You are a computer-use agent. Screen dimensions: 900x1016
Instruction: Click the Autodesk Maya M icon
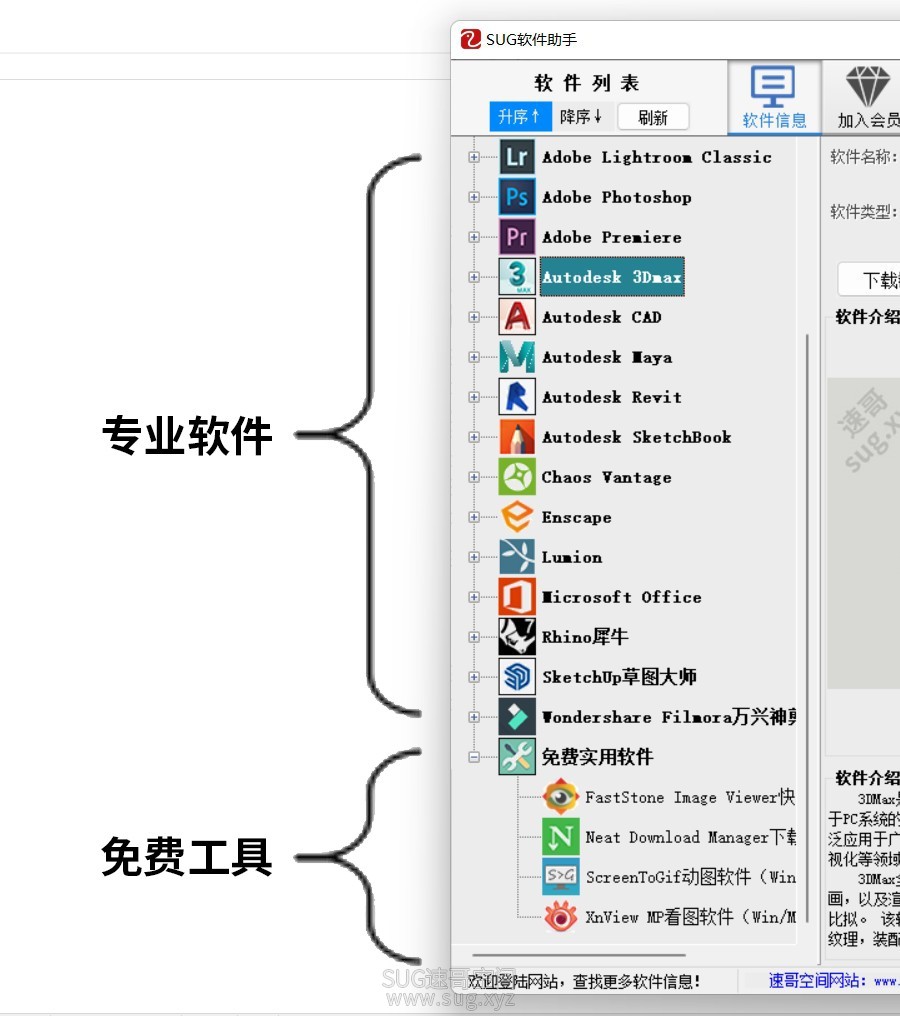coord(517,357)
